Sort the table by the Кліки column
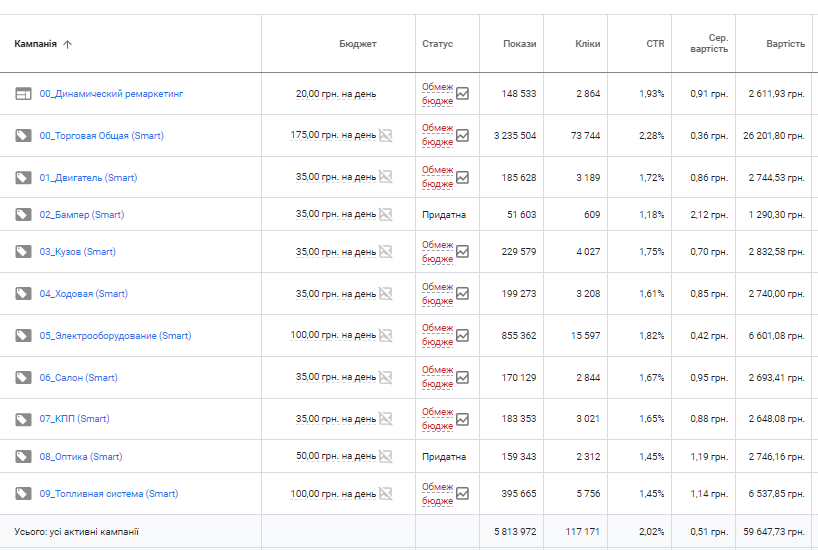Viewport: 818px width, 550px height. click(x=588, y=44)
